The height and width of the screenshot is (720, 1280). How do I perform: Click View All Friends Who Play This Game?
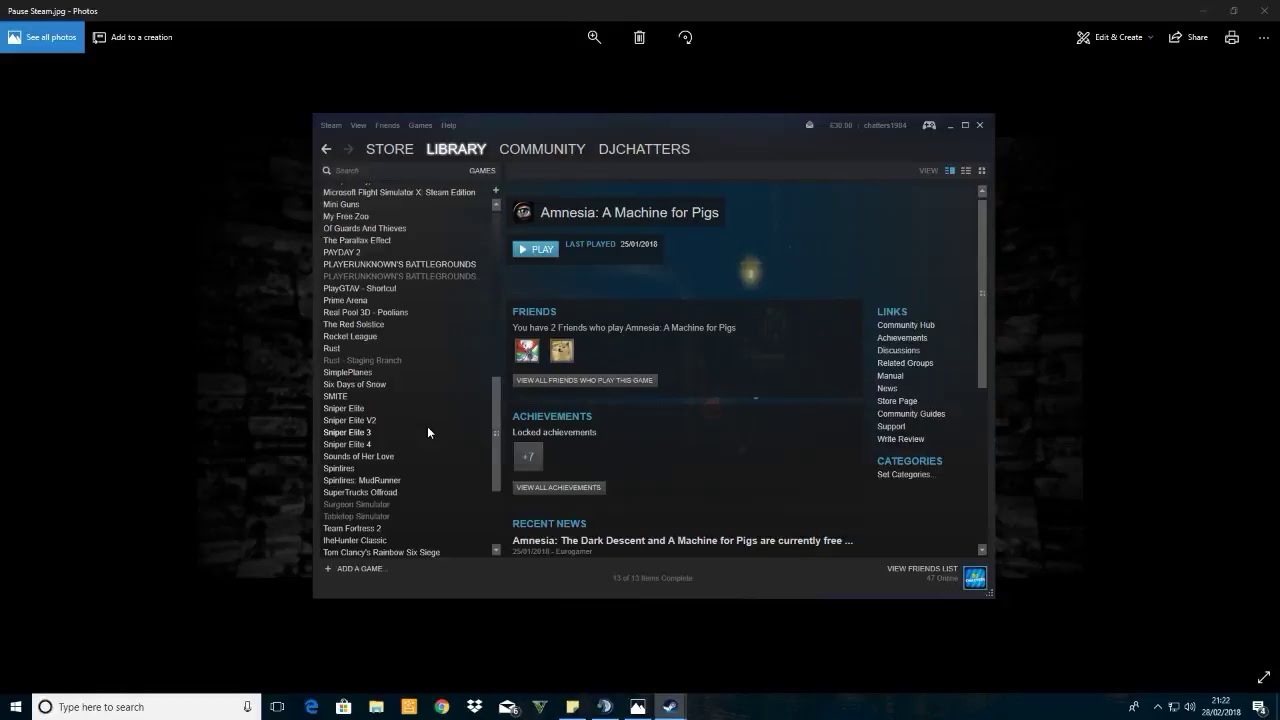click(585, 380)
